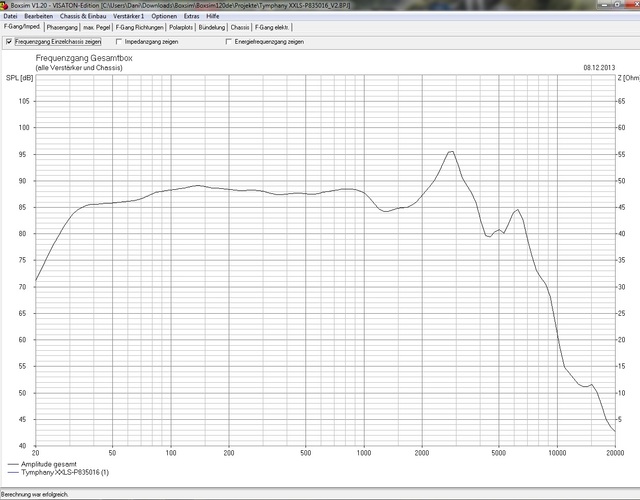Switch to the Phasengang tab
This screenshot has height=500, width=640.
tap(62, 28)
